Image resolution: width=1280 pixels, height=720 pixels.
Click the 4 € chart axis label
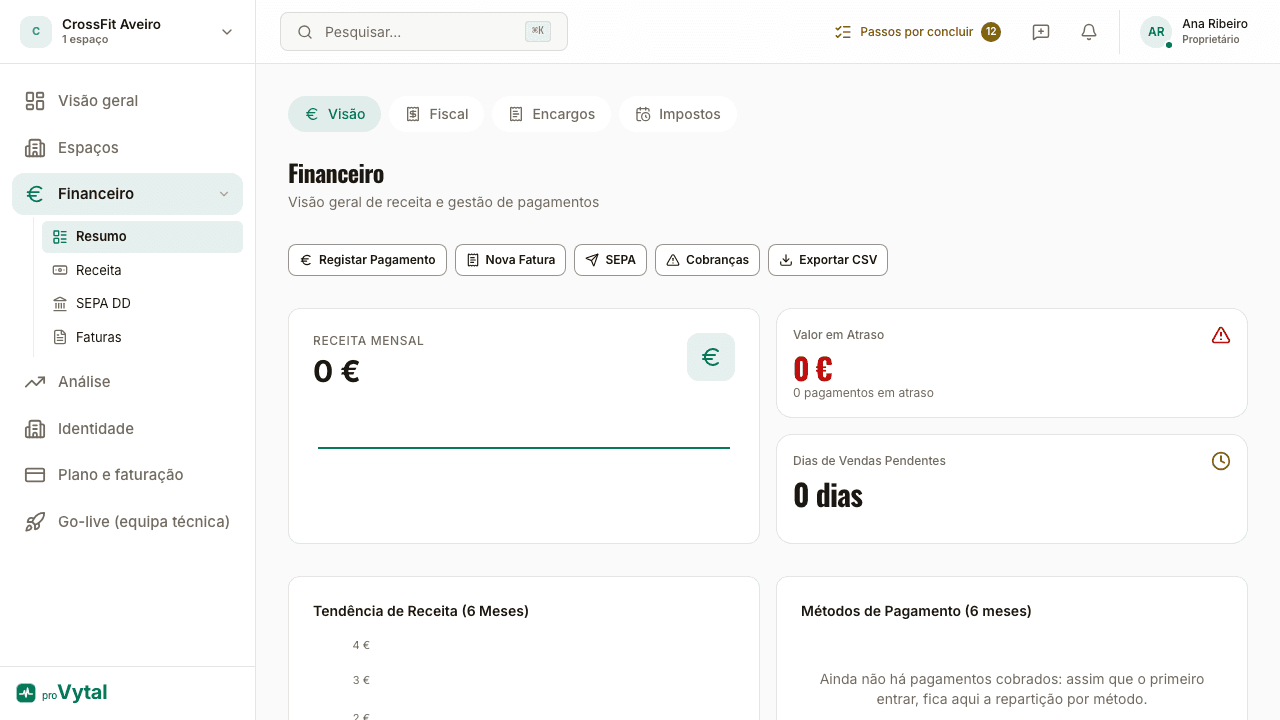361,645
